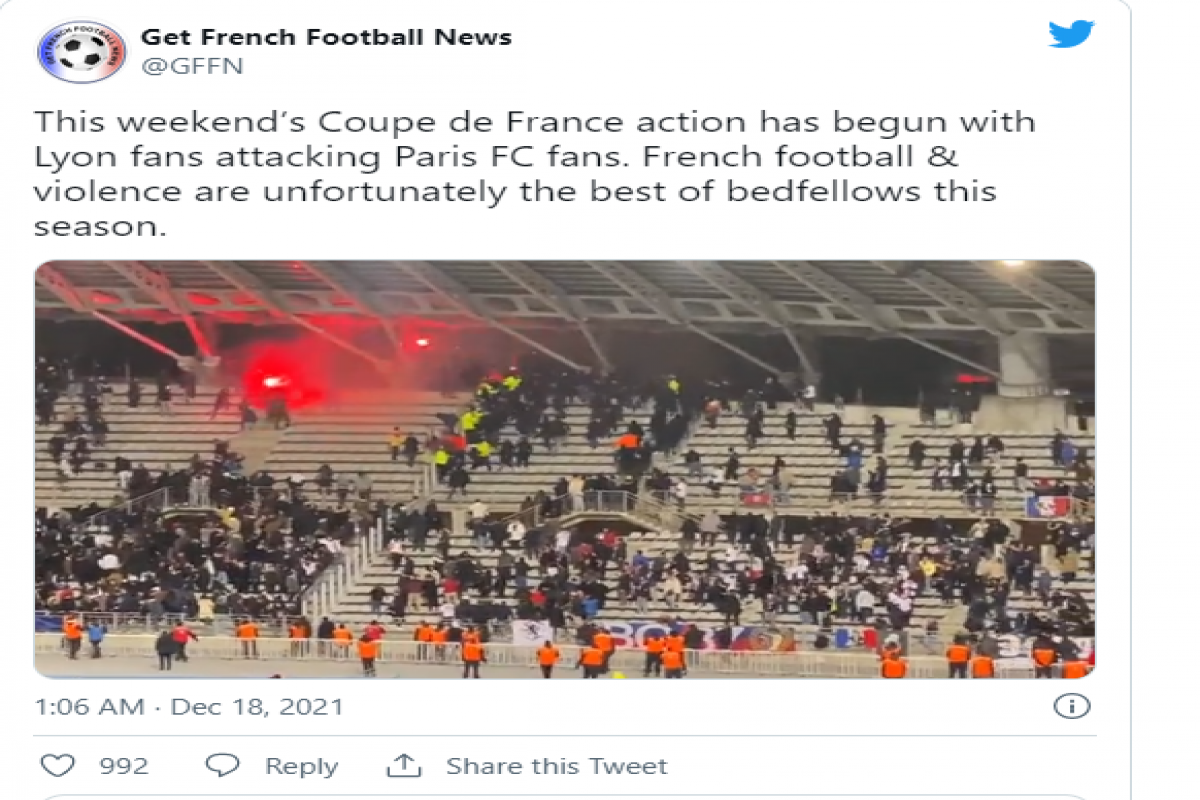
Task: Open the @GFFN handle link
Action: [192, 67]
